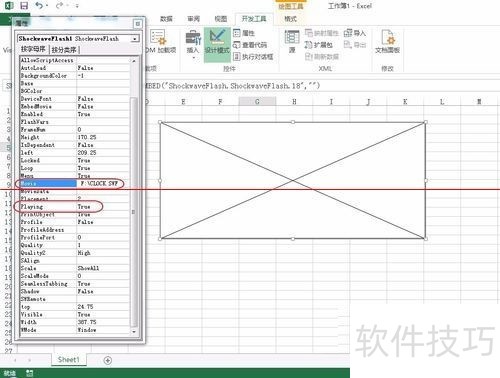Select the Profile property row
The width and height of the screenshot is (500, 378).
tap(75, 222)
